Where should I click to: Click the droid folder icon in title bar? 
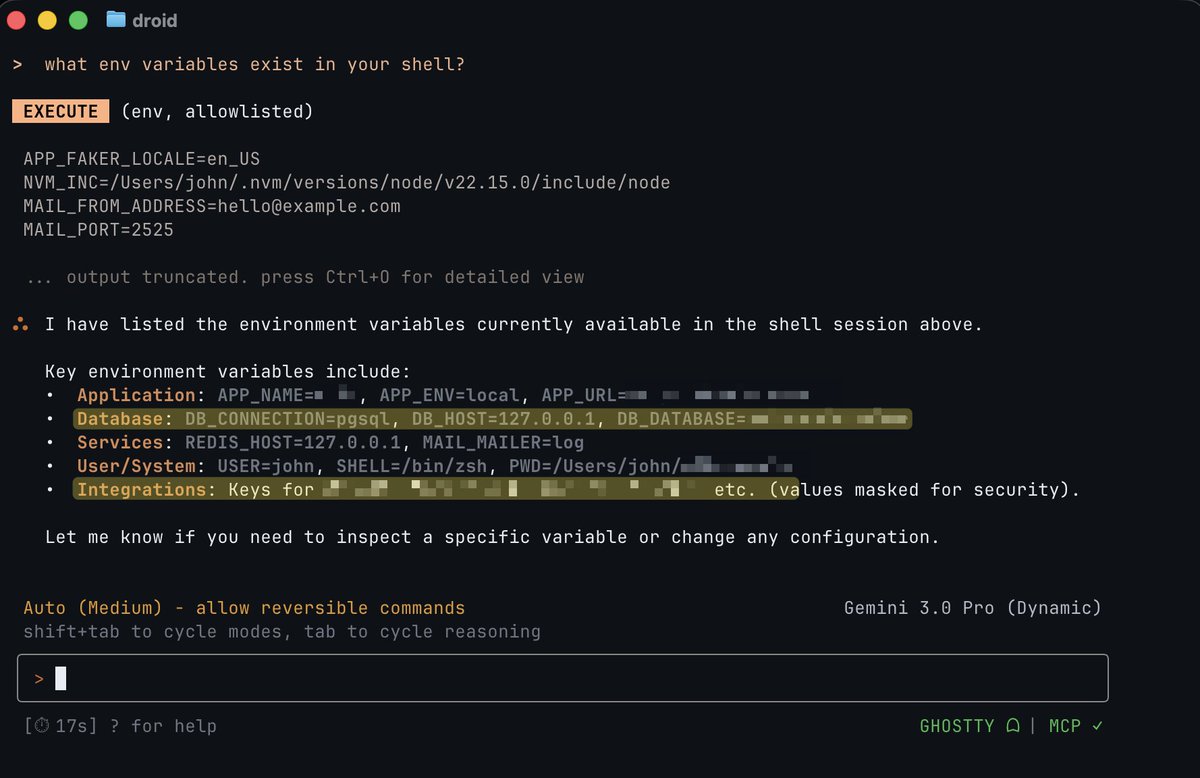click(116, 19)
